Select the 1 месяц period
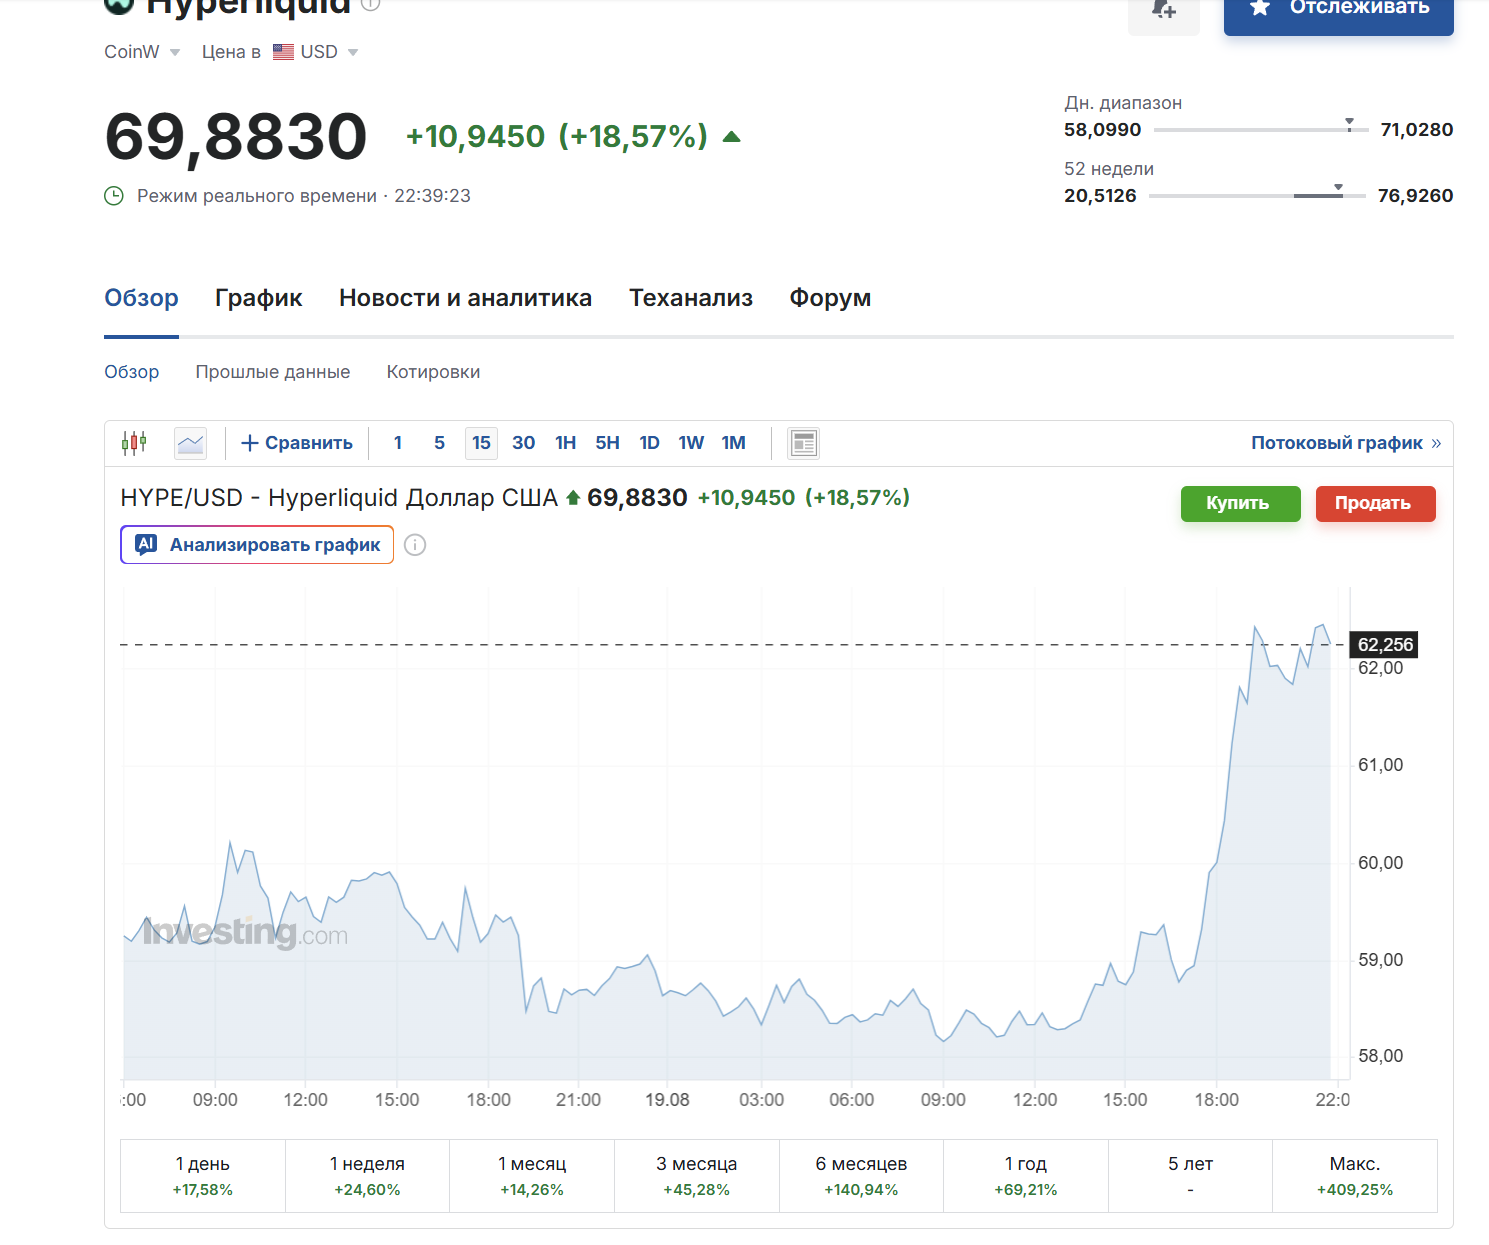The height and width of the screenshot is (1245, 1489). (x=532, y=1176)
